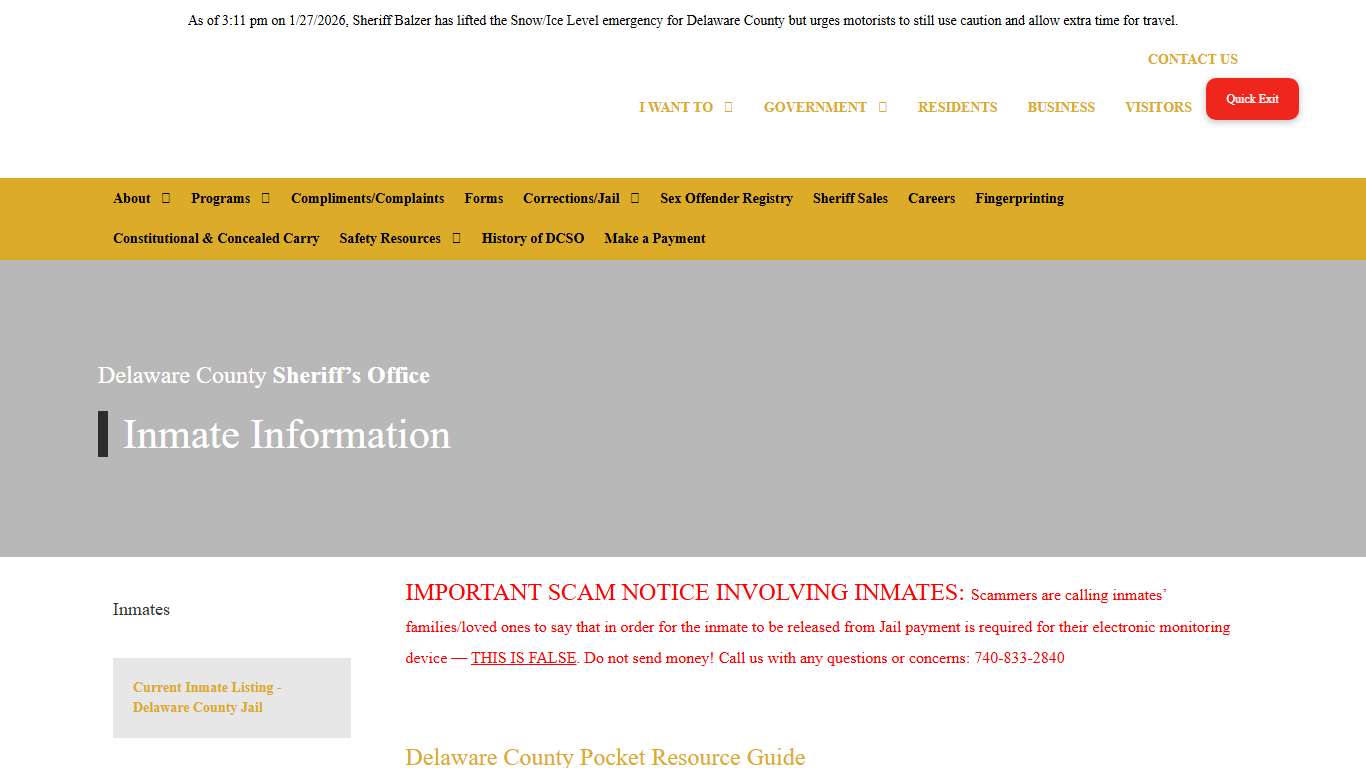Select Constitutional & Concealed Carry
1366x768 pixels.
coord(216,238)
